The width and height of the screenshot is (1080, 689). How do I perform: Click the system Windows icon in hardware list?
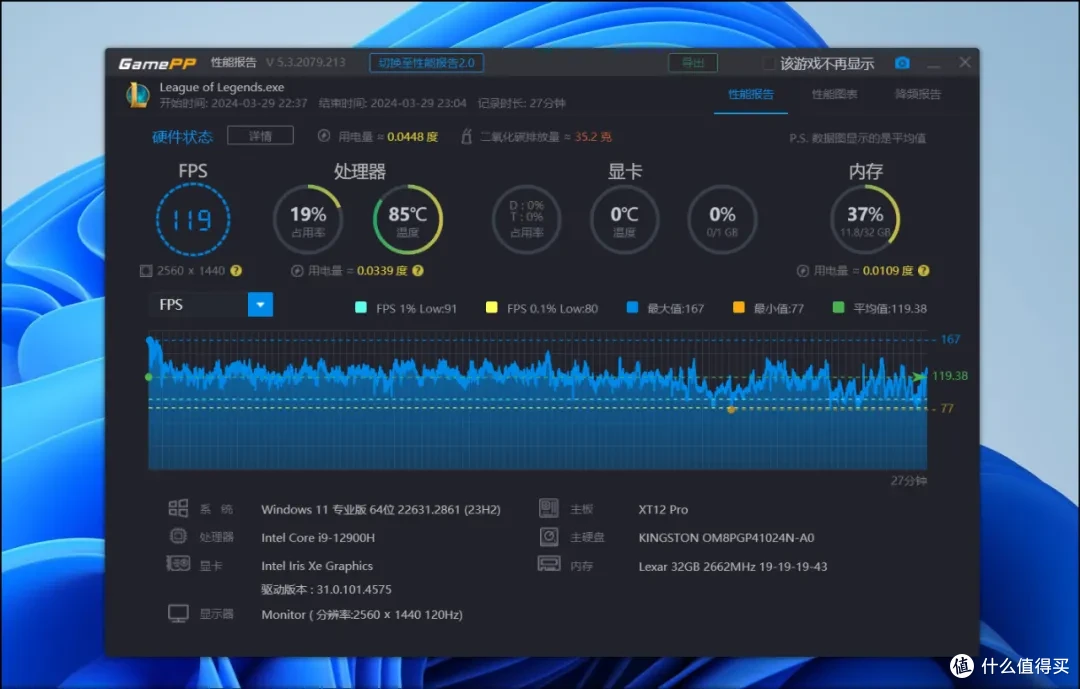tap(178, 508)
